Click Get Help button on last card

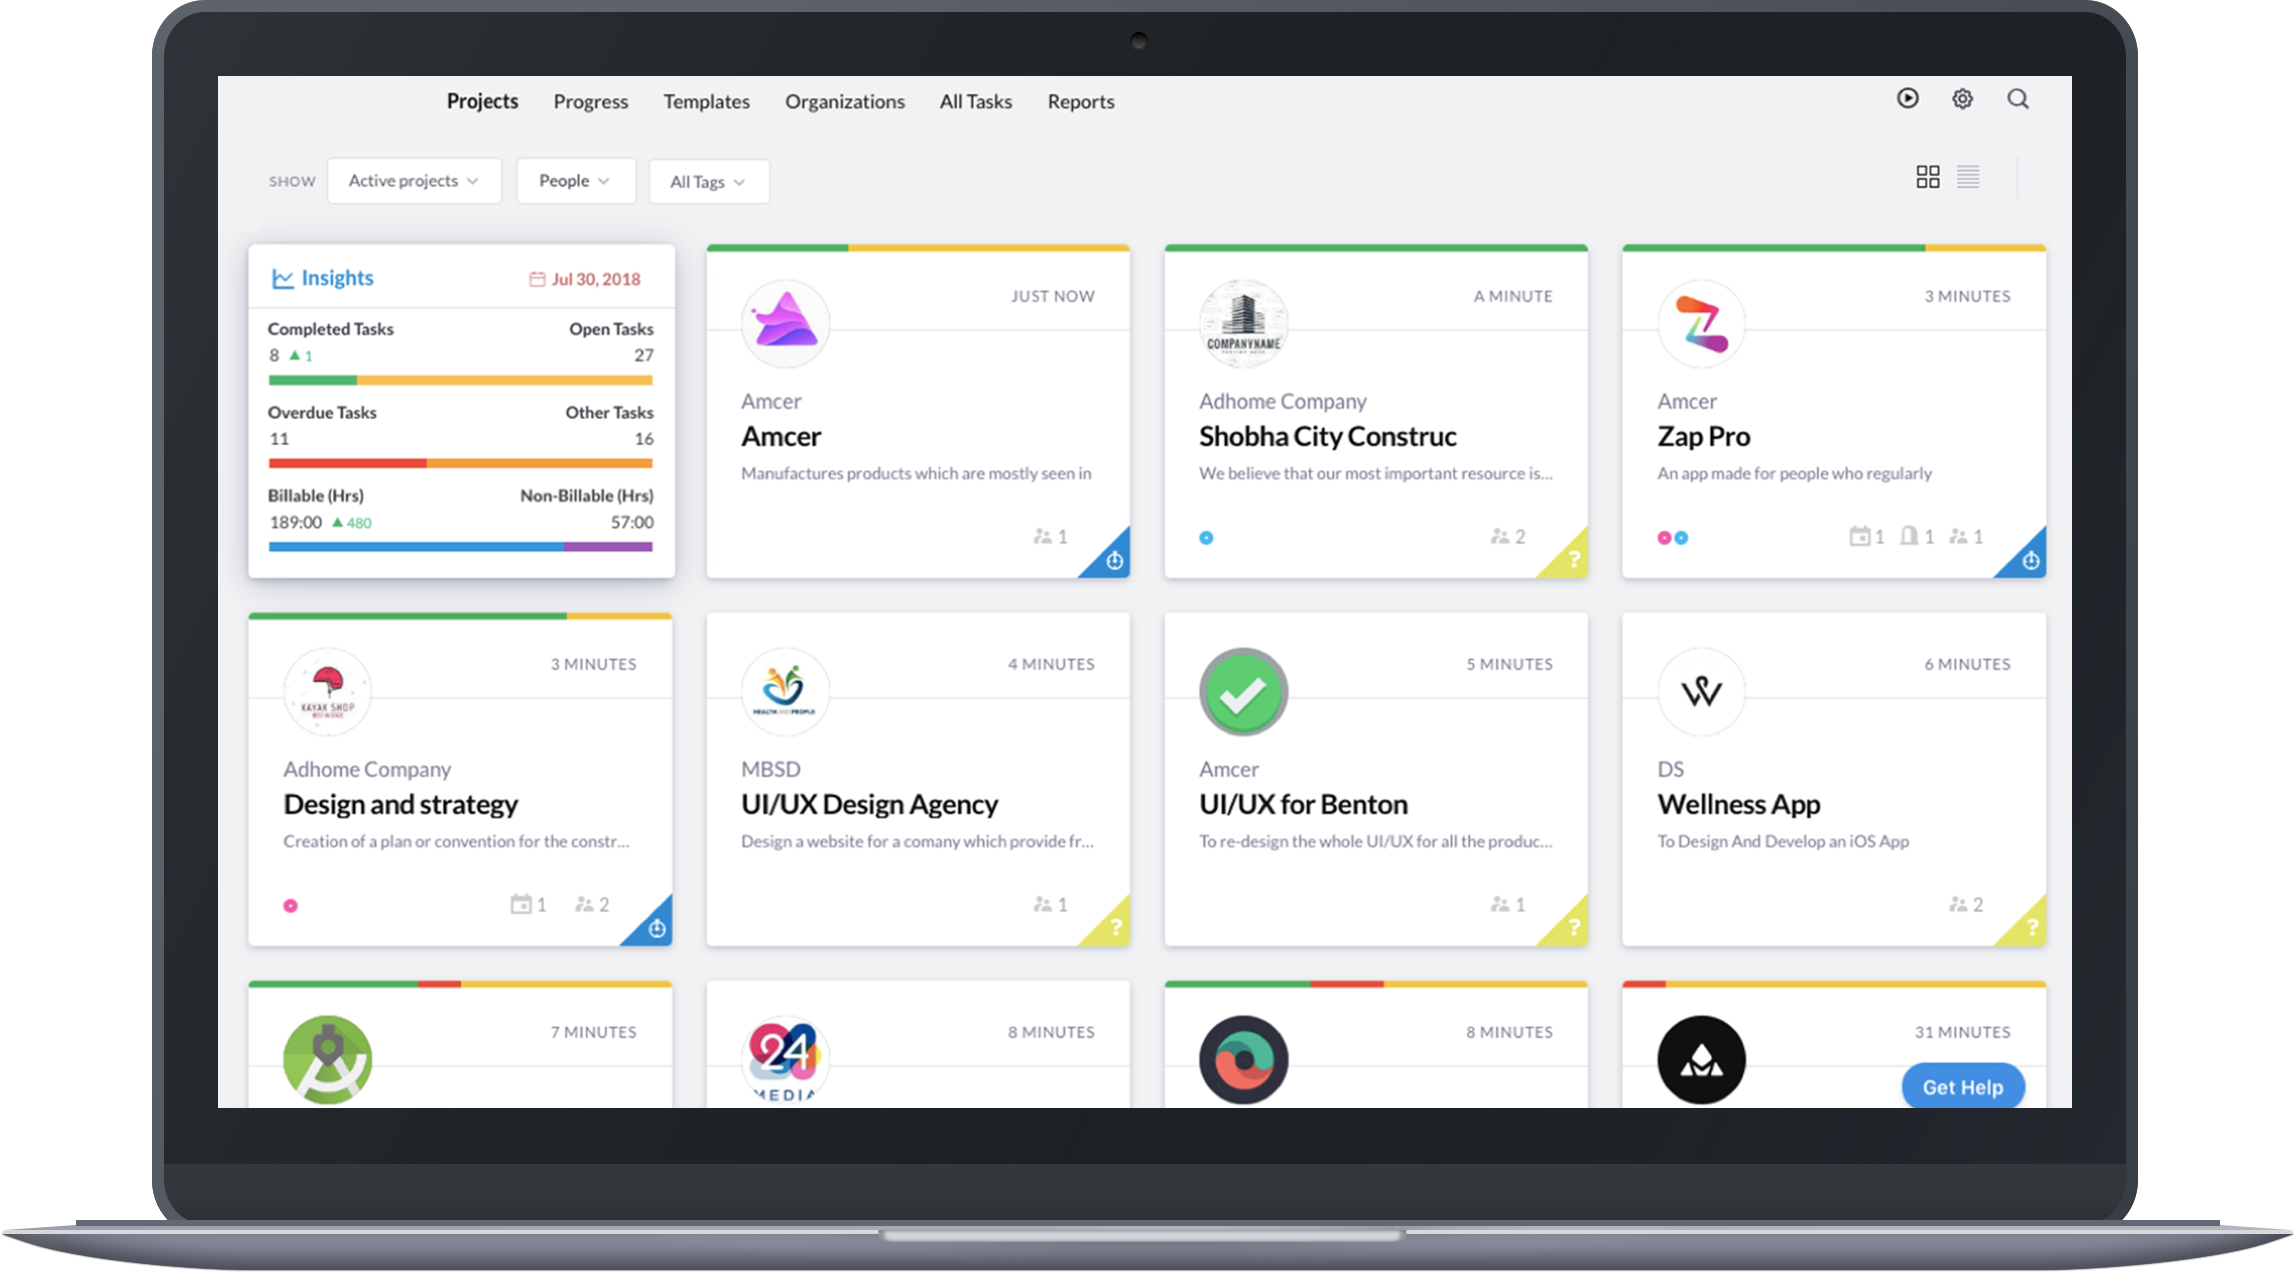pyautogui.click(x=1962, y=1087)
